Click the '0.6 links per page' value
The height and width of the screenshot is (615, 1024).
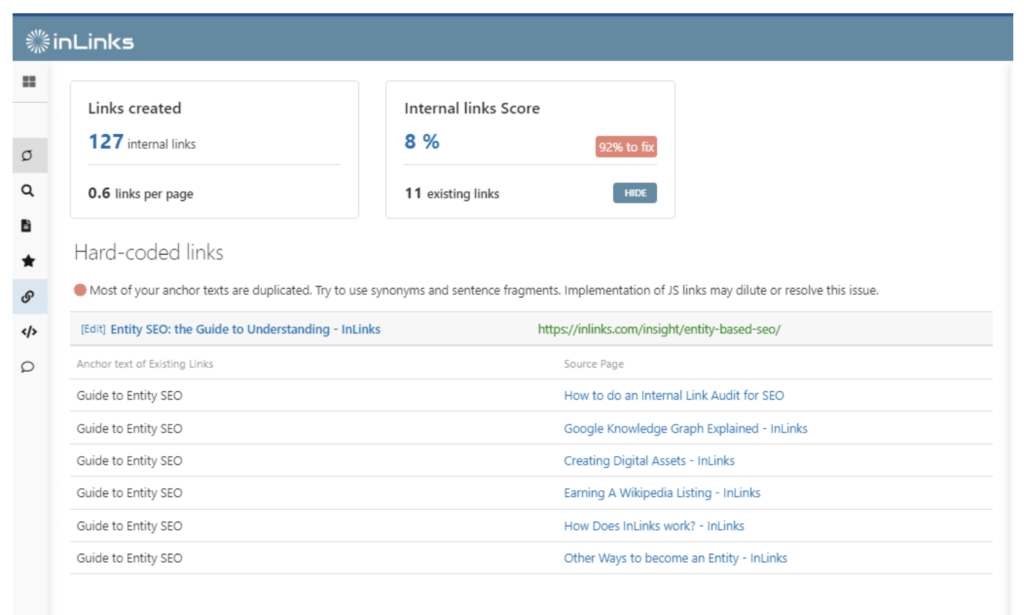[140, 193]
